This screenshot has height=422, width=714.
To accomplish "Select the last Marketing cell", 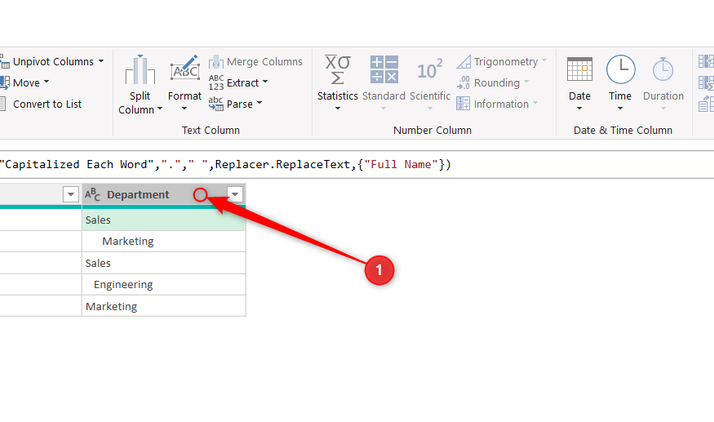I will coord(164,306).
